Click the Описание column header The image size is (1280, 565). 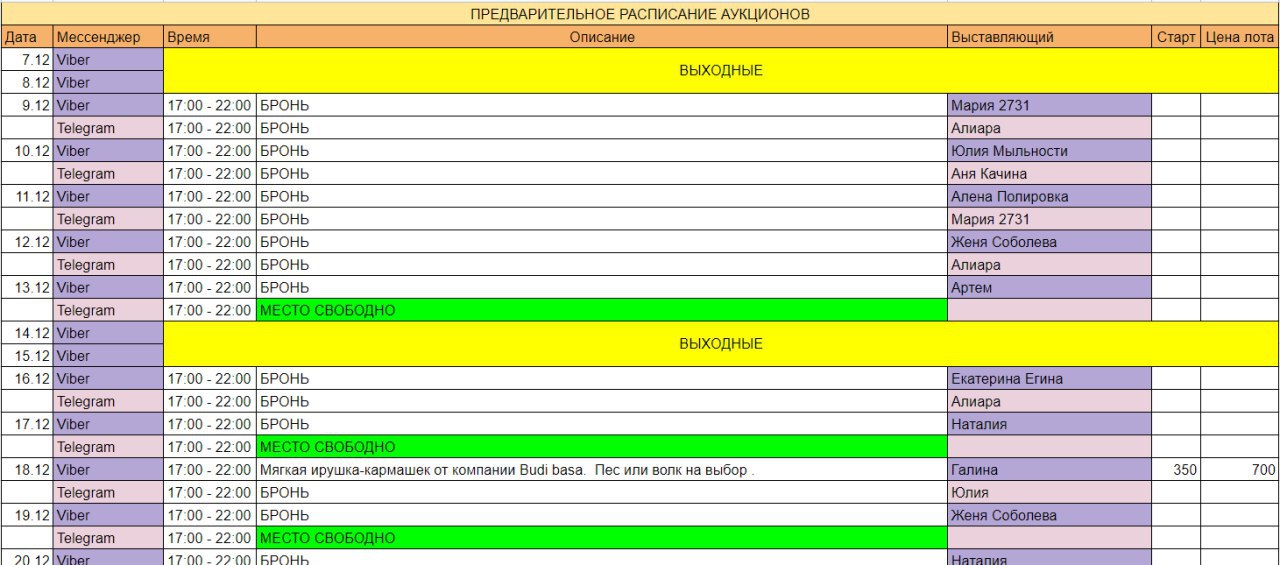(602, 37)
